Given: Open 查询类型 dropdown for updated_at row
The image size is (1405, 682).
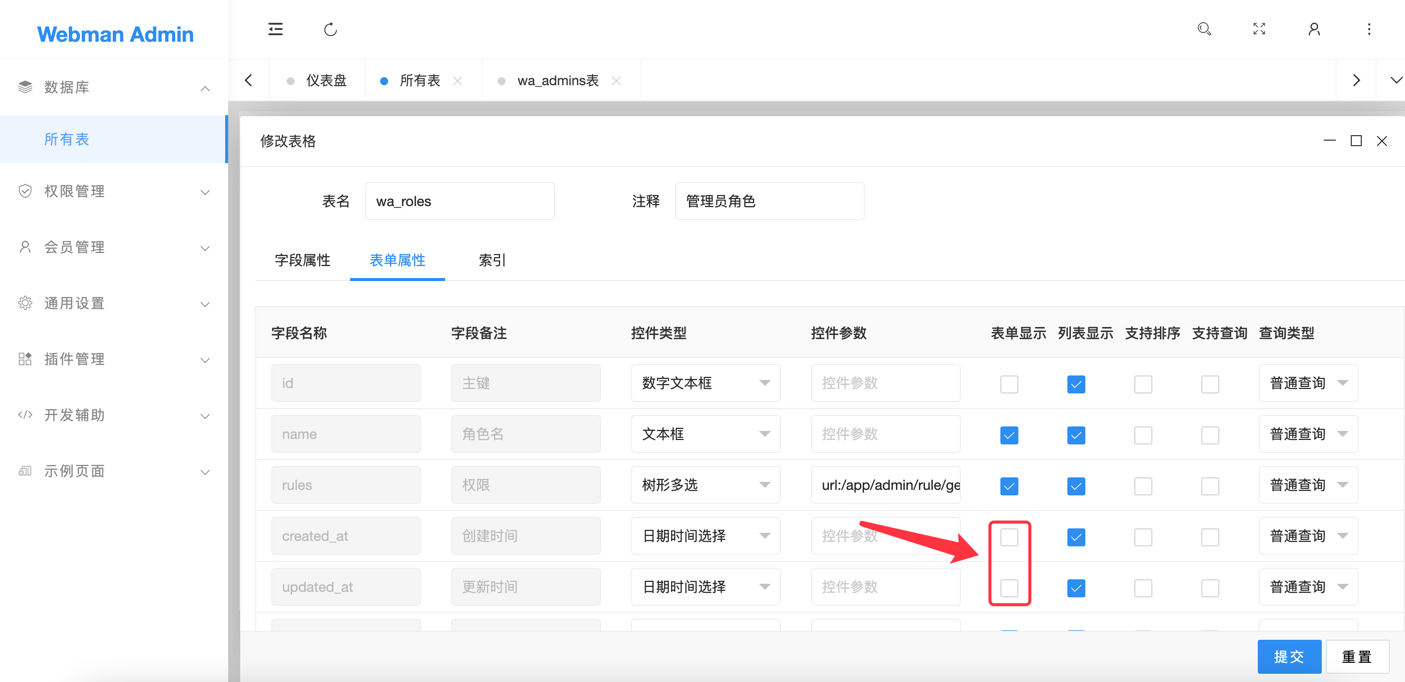Looking at the screenshot, I should (x=1309, y=587).
